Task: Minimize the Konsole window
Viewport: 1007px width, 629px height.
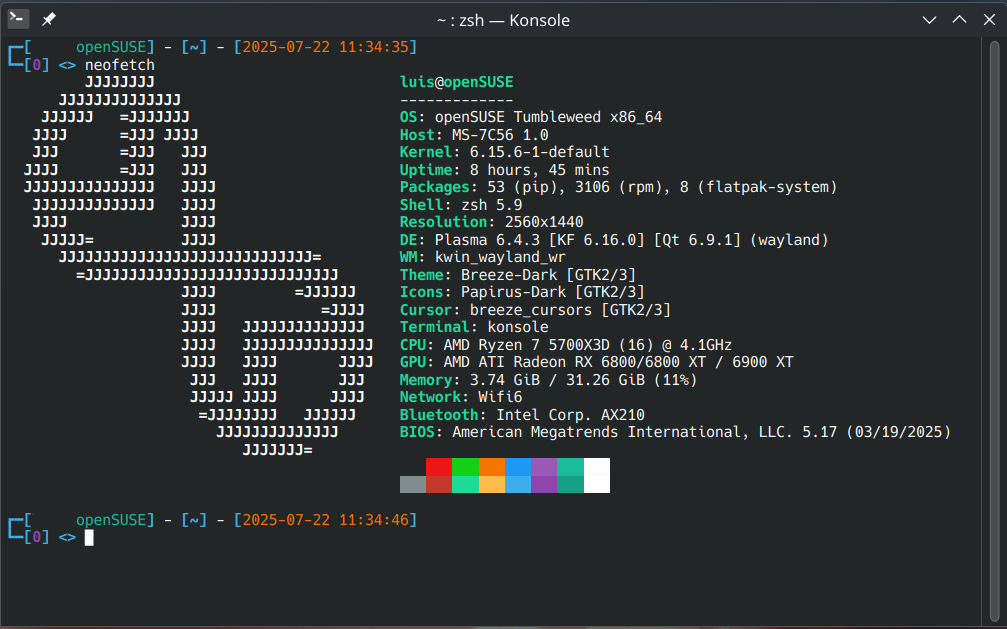Action: click(929, 20)
